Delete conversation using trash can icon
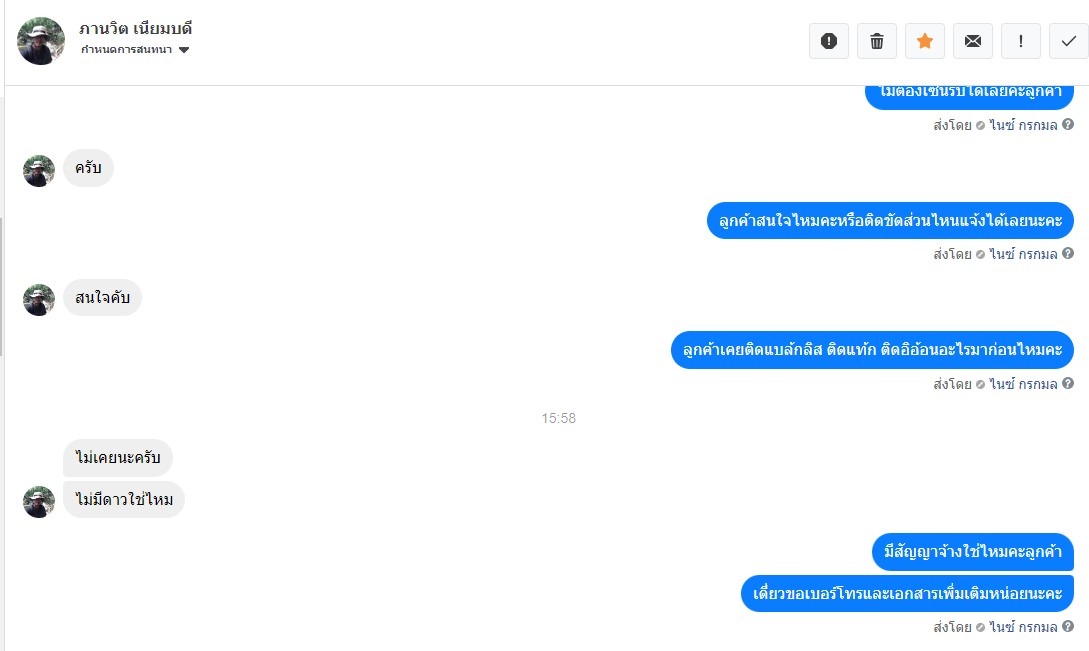 coord(876,41)
